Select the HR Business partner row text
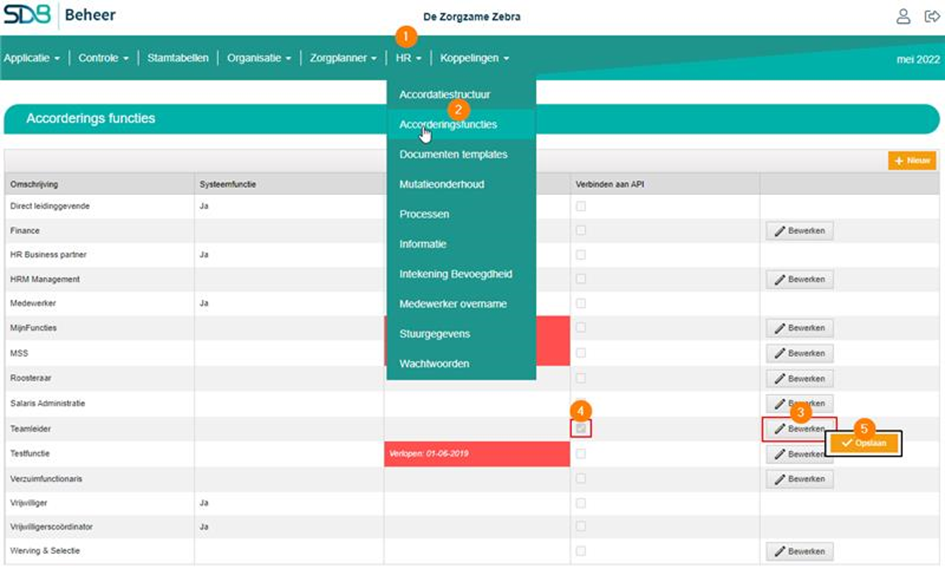Image resolution: width=945 pixels, height=569 pixels. coord(48,255)
